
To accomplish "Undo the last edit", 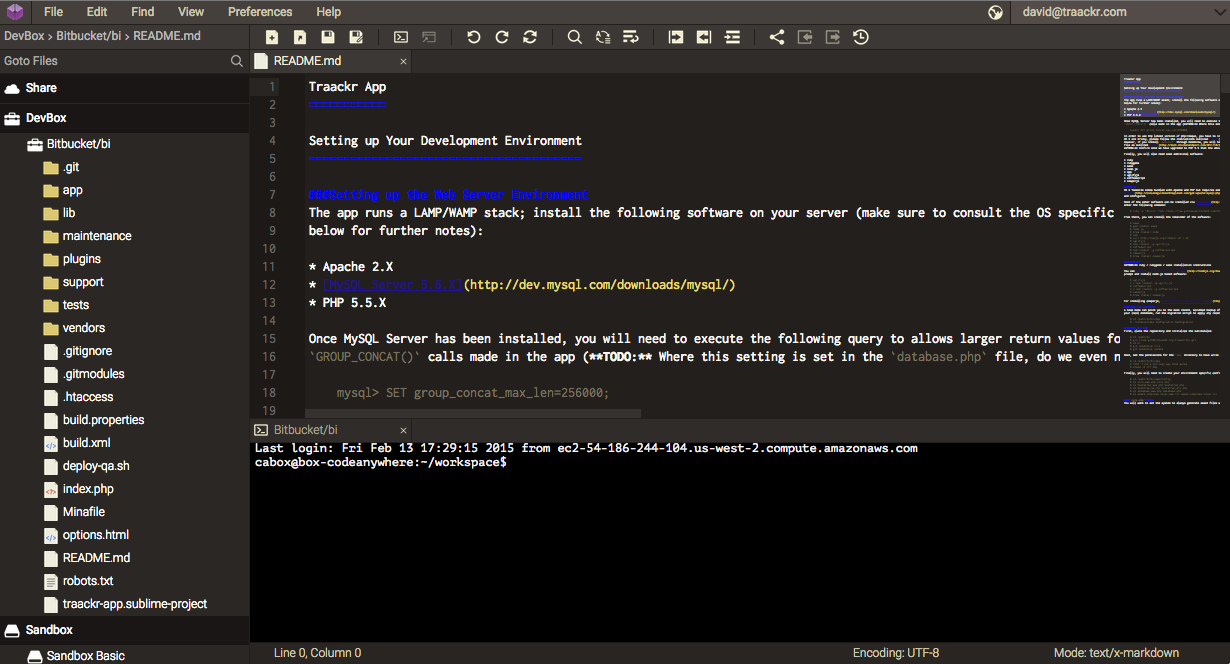I will click(474, 37).
